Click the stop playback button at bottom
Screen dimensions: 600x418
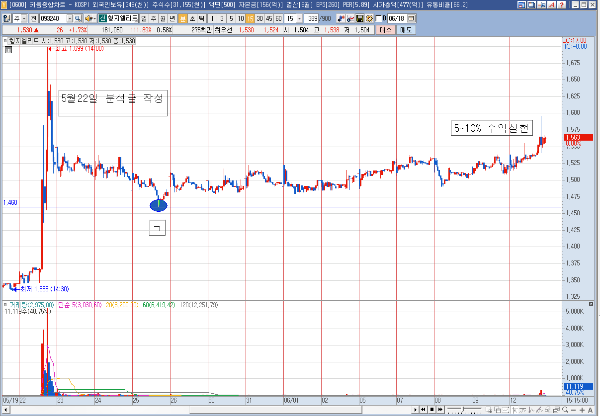pyautogui.click(x=432, y=410)
